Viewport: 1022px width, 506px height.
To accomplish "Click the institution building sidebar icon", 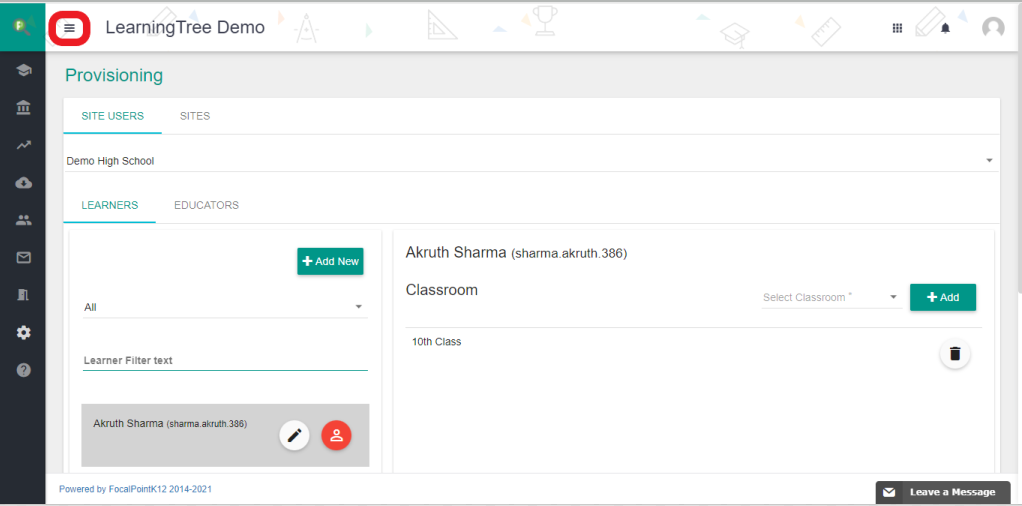I will [23, 107].
